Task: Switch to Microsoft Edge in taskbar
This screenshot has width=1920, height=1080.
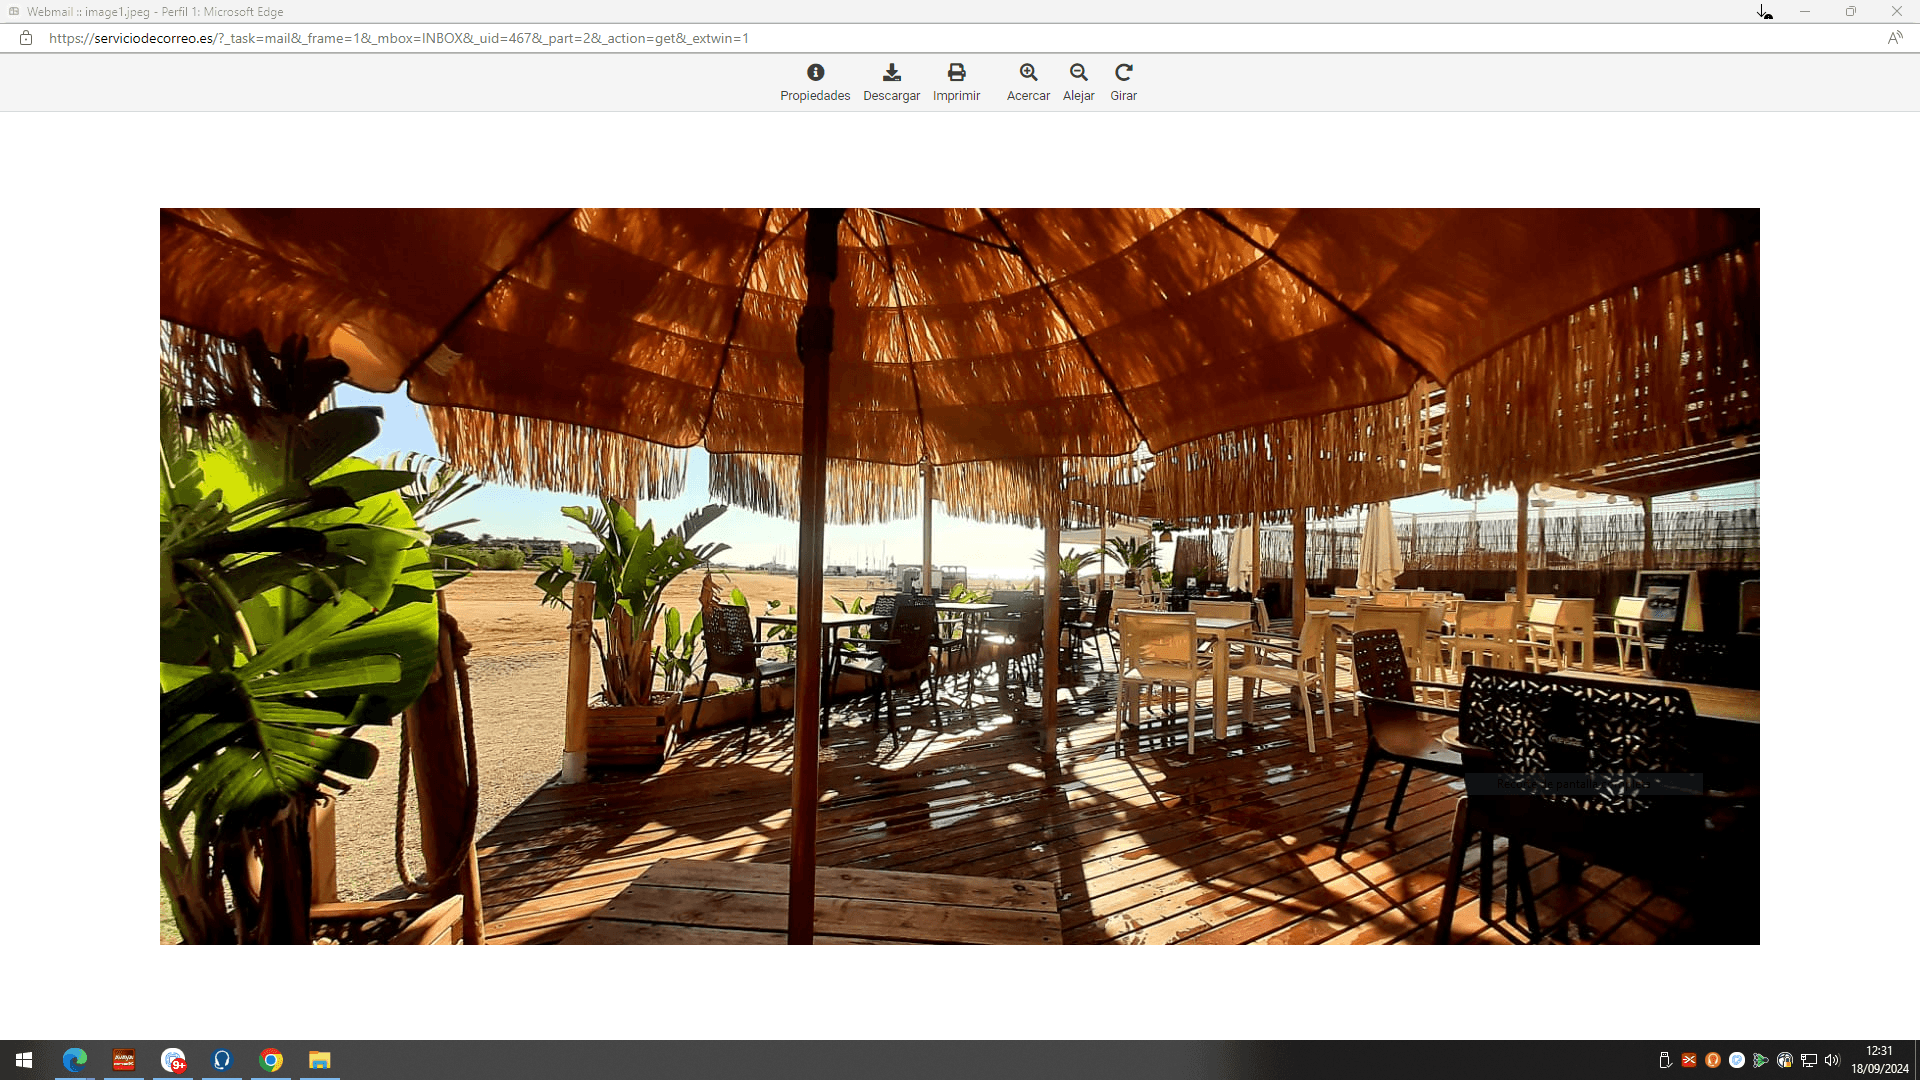Action: tap(75, 1060)
